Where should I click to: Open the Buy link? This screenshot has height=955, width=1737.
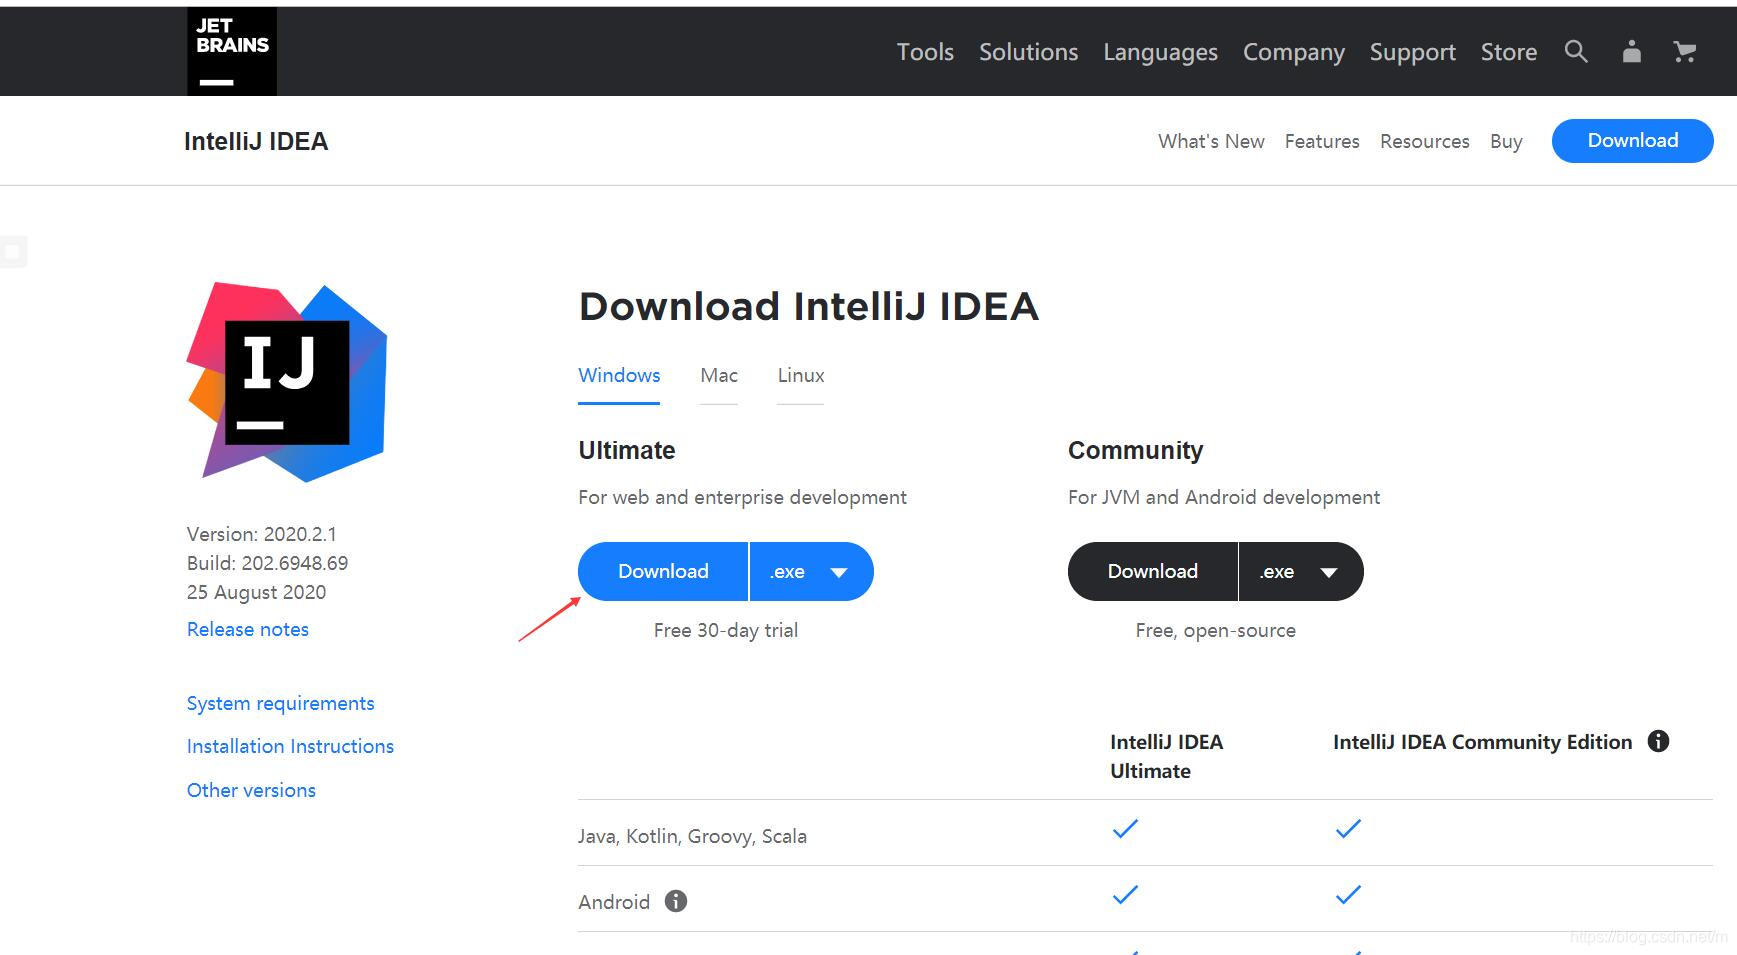click(1506, 141)
